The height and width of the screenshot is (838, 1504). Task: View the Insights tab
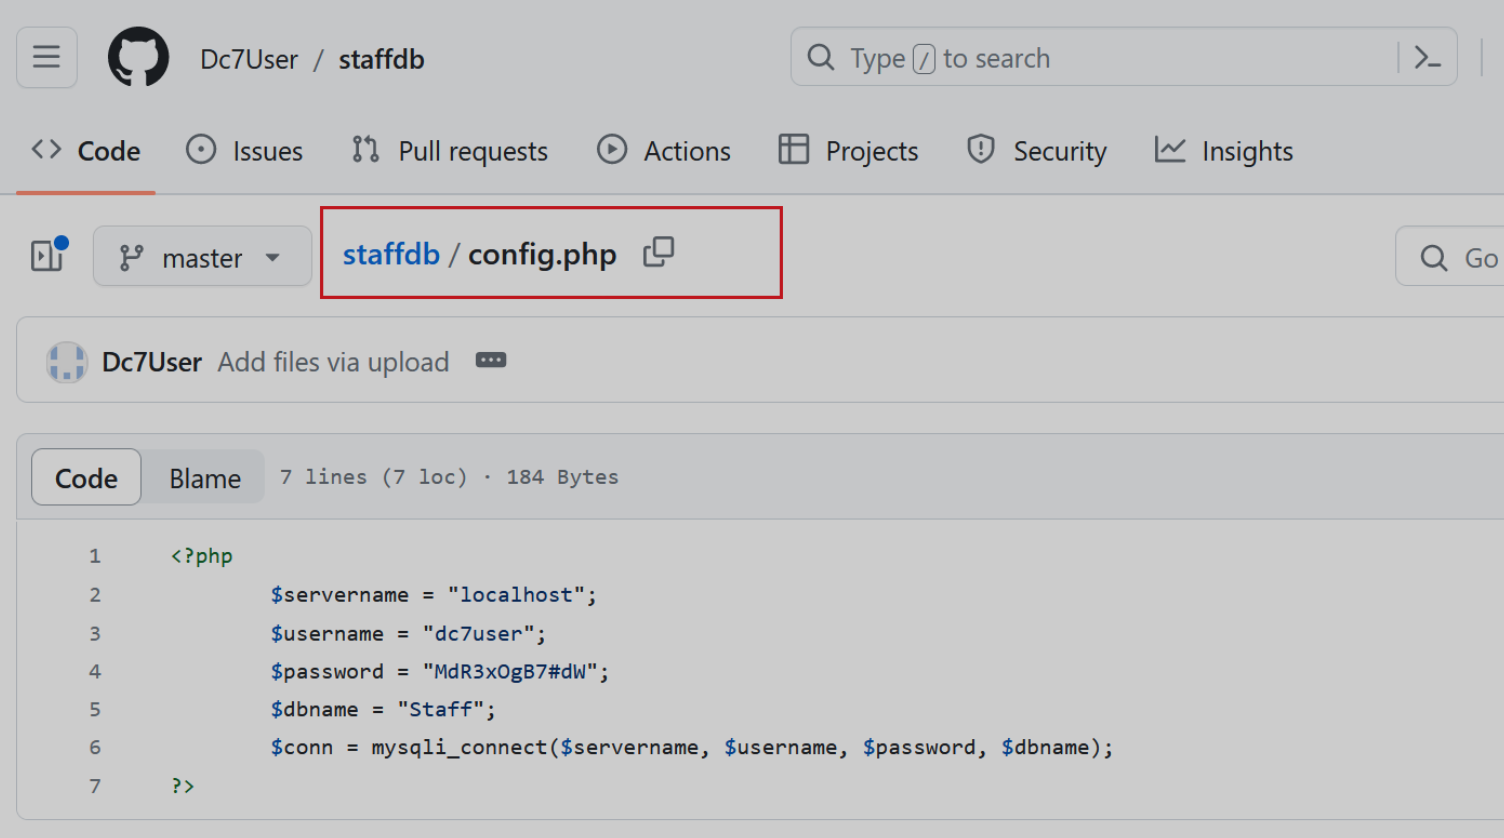tap(1224, 151)
